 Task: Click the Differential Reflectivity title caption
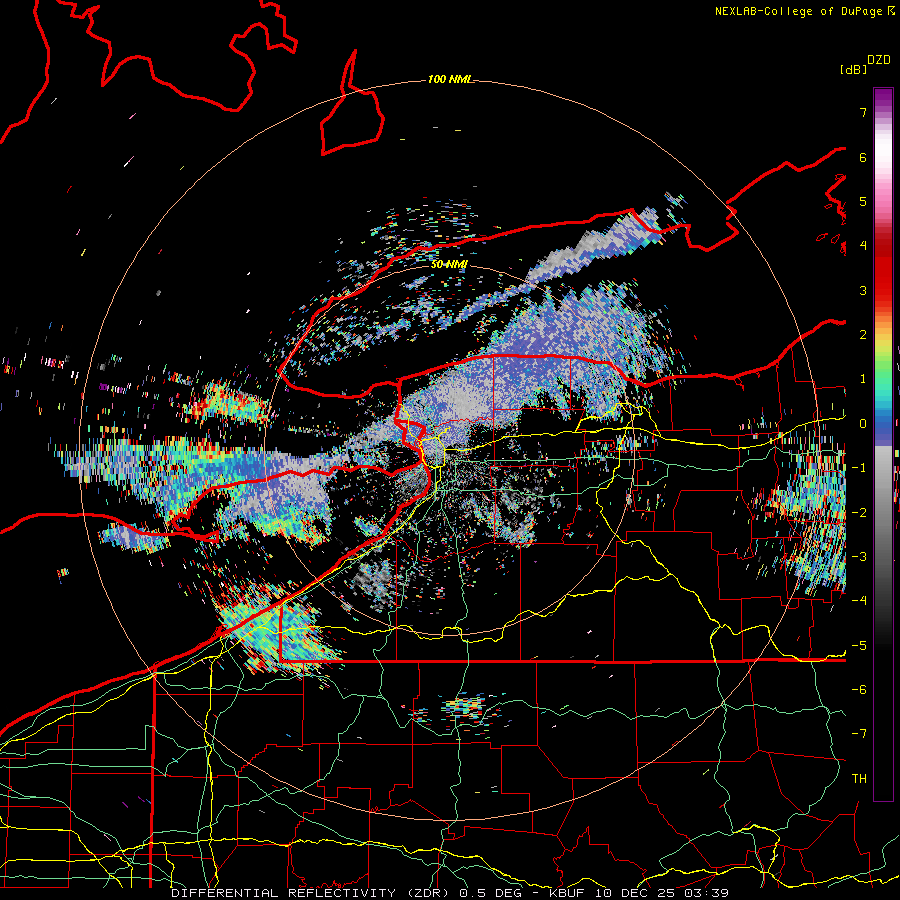450,893
